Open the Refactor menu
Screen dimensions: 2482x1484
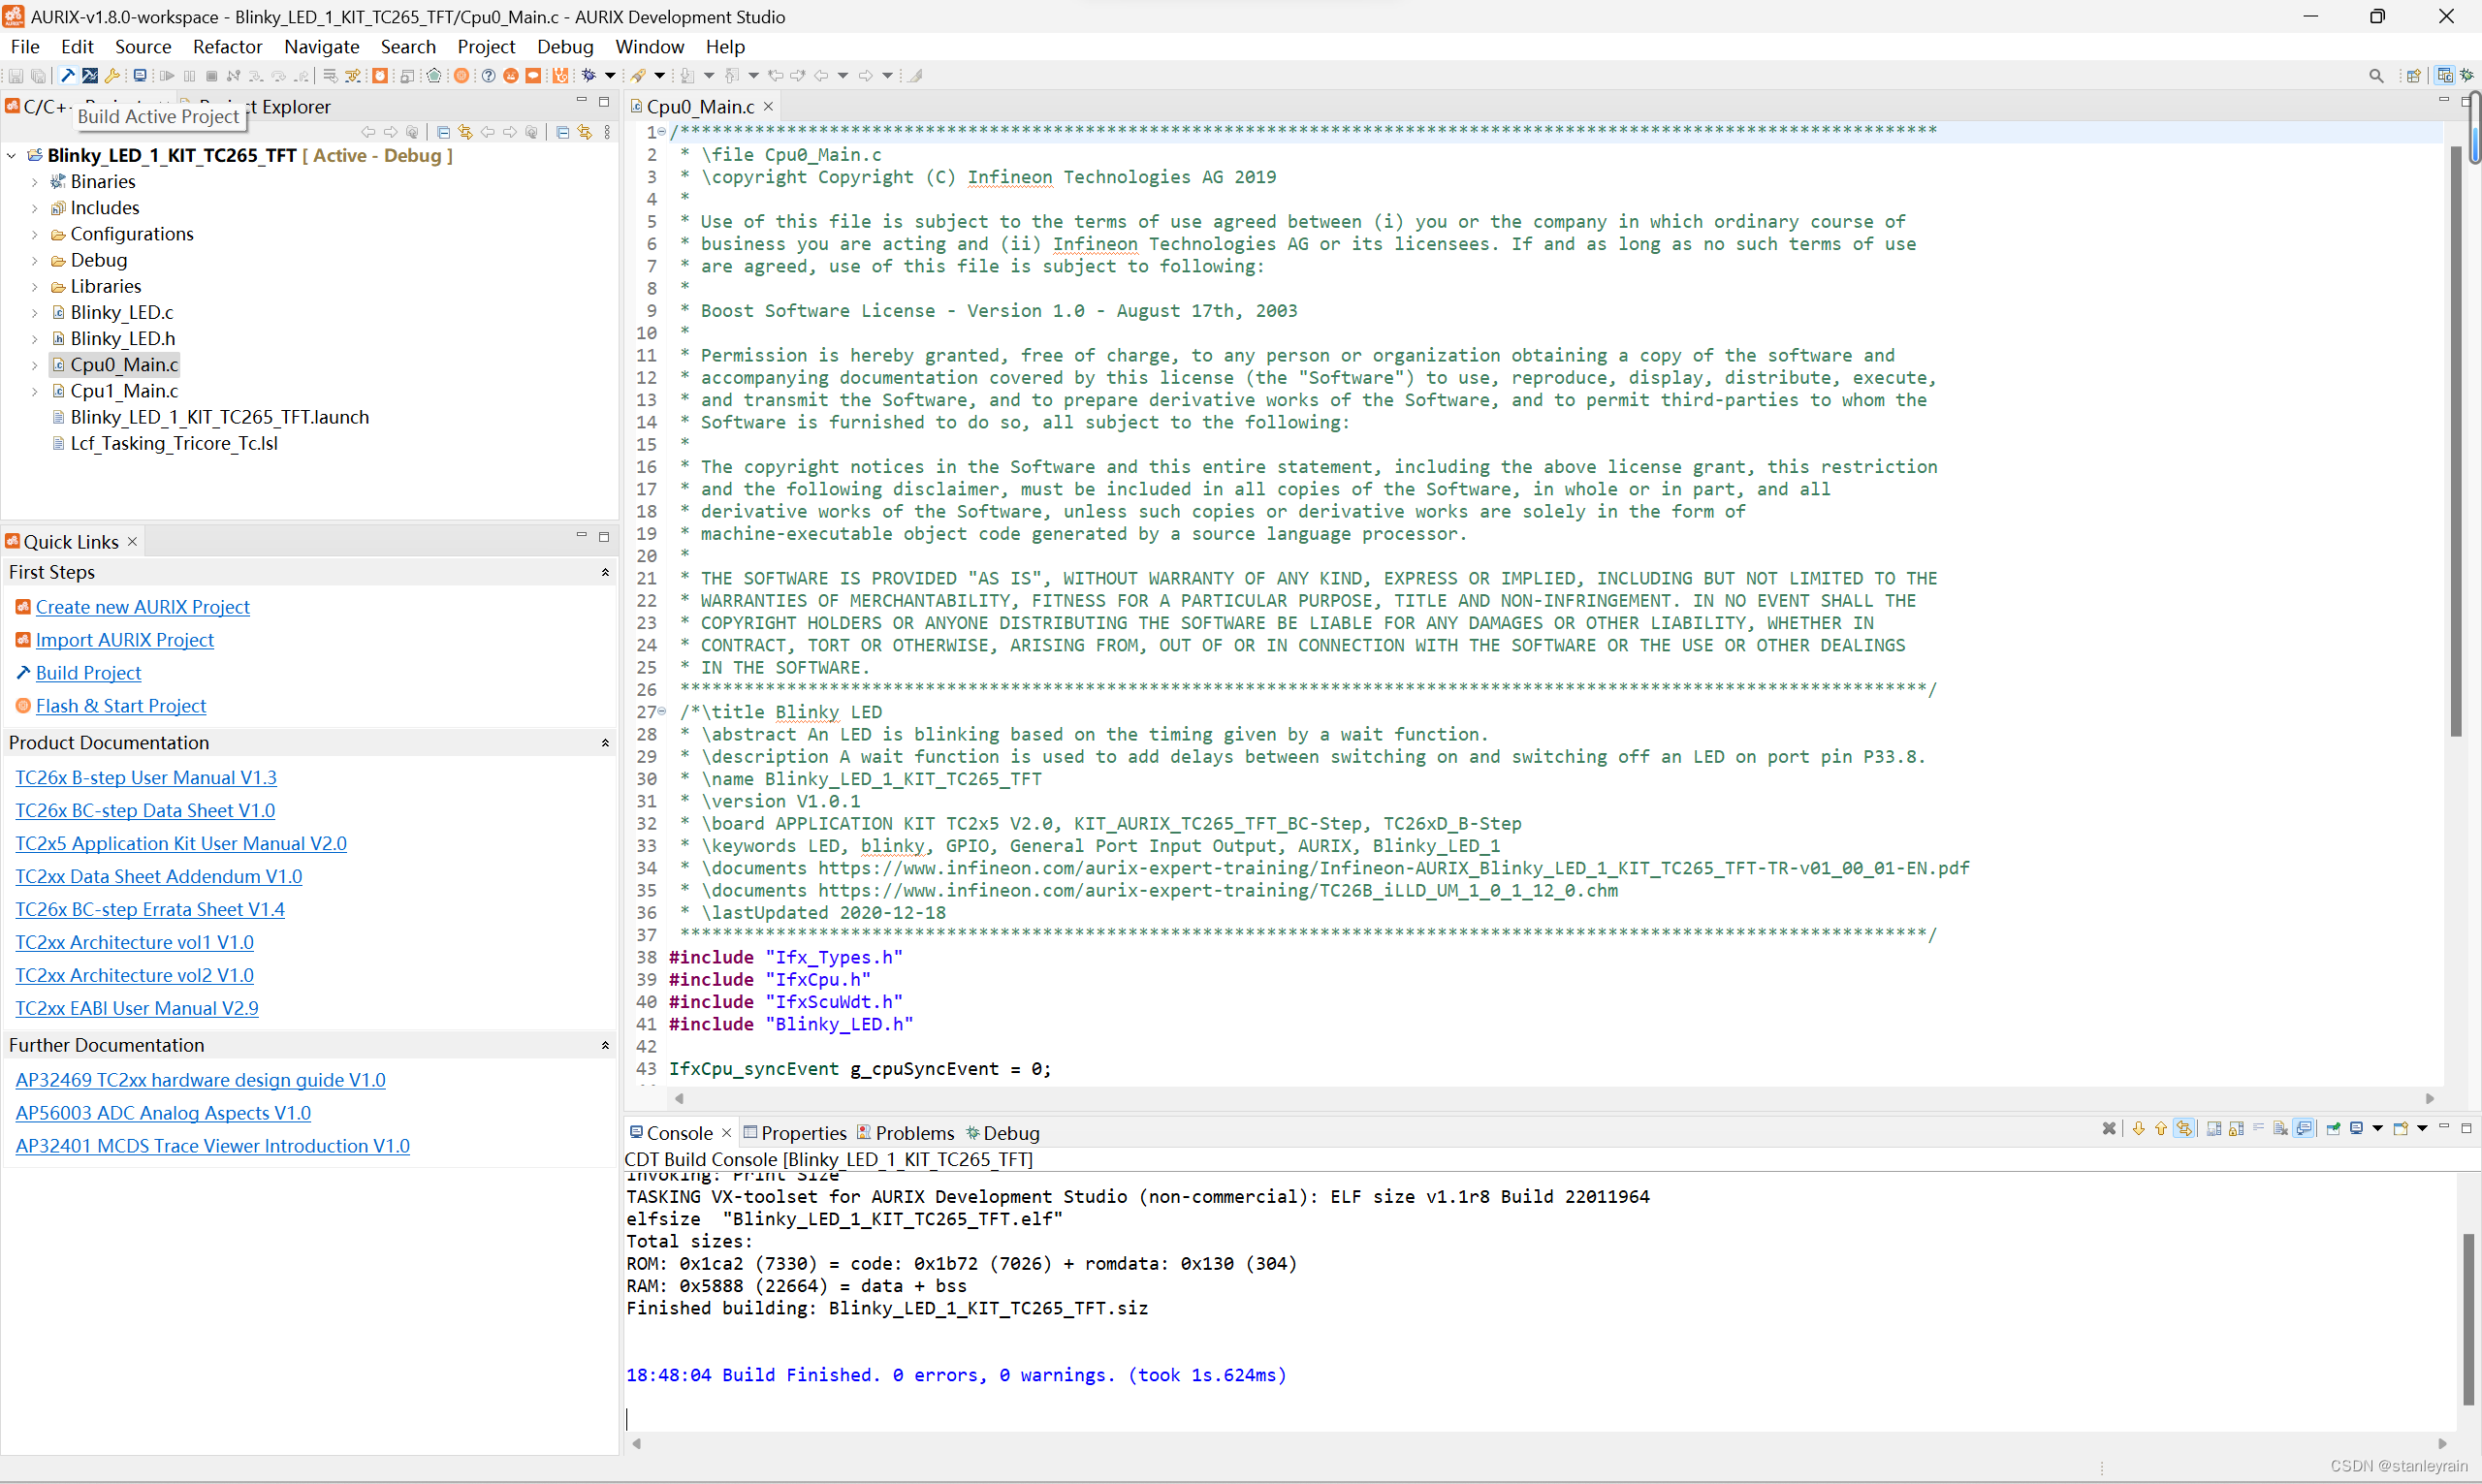click(227, 47)
